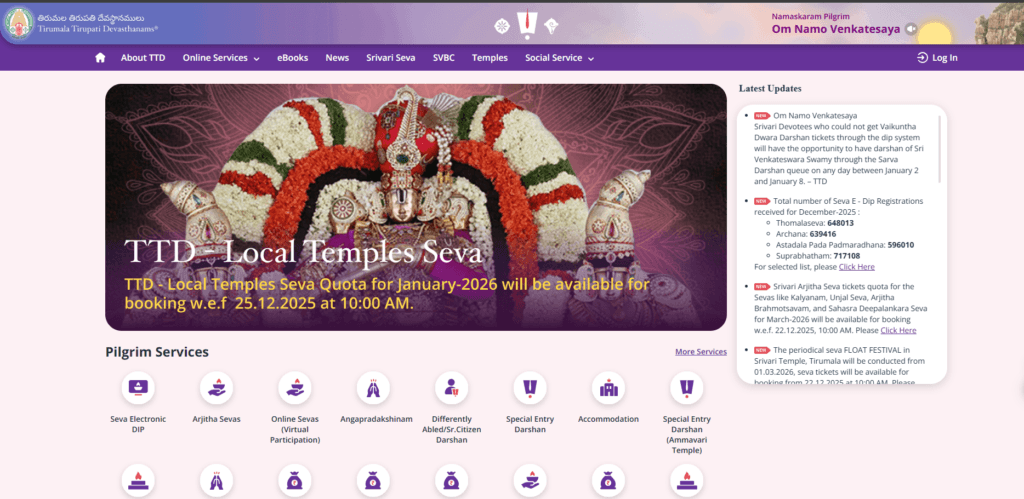Expand the Social Service dropdown menu
The height and width of the screenshot is (499, 1024).
point(559,57)
